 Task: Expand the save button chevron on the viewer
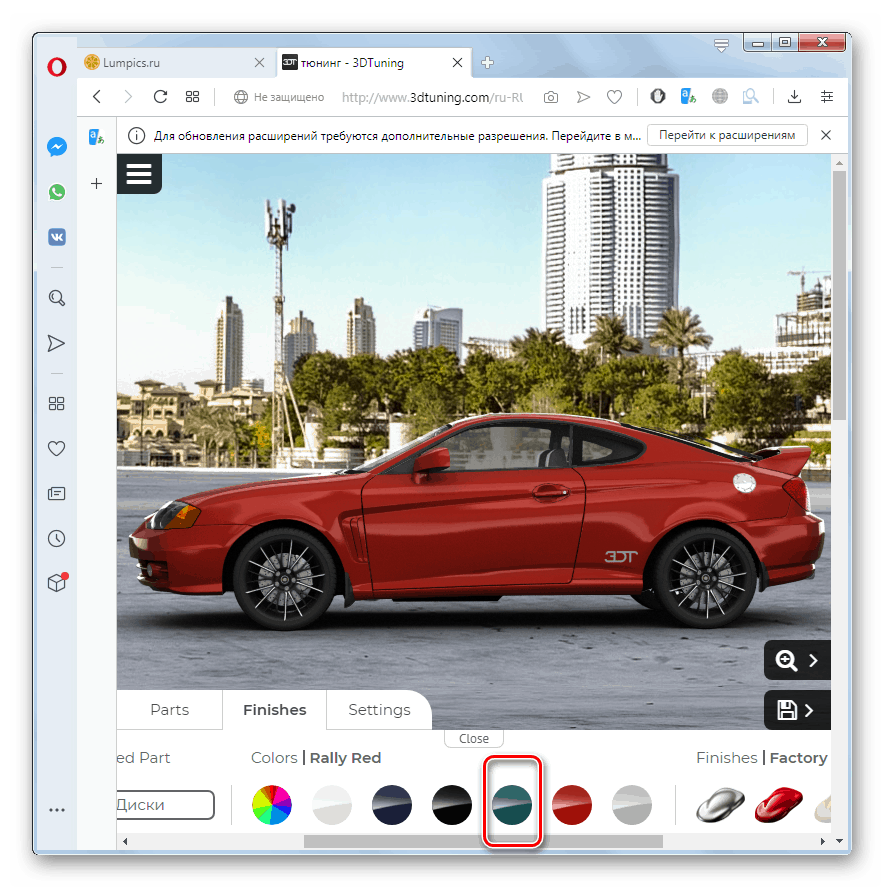[810, 710]
